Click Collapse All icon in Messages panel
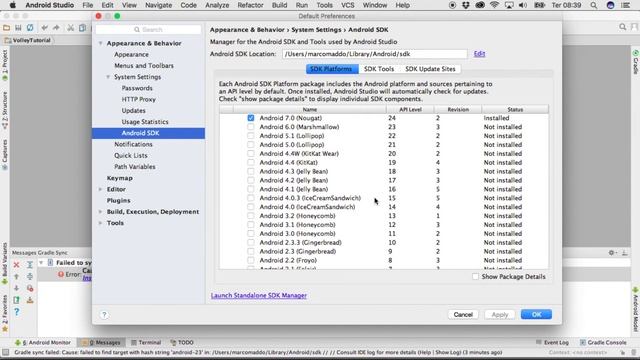 point(30,276)
